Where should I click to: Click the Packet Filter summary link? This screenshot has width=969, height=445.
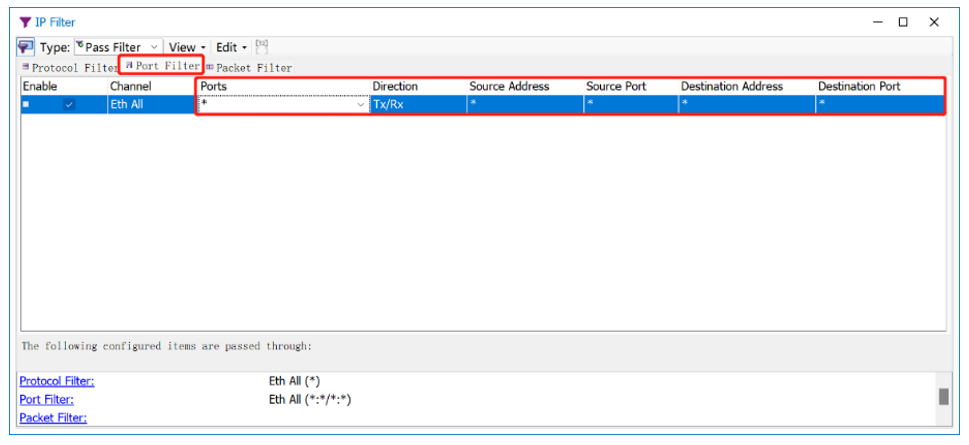[x=53, y=418]
